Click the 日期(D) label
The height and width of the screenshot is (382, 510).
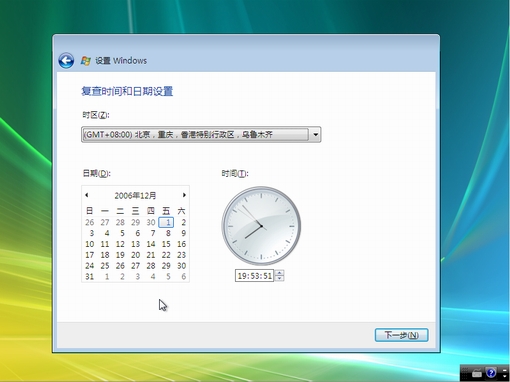96,173
